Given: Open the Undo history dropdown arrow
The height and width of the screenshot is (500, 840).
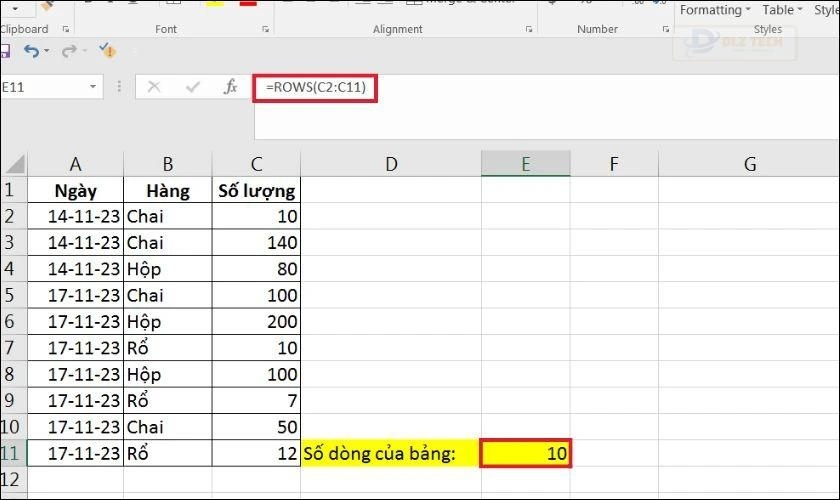Looking at the screenshot, I should (x=47, y=51).
